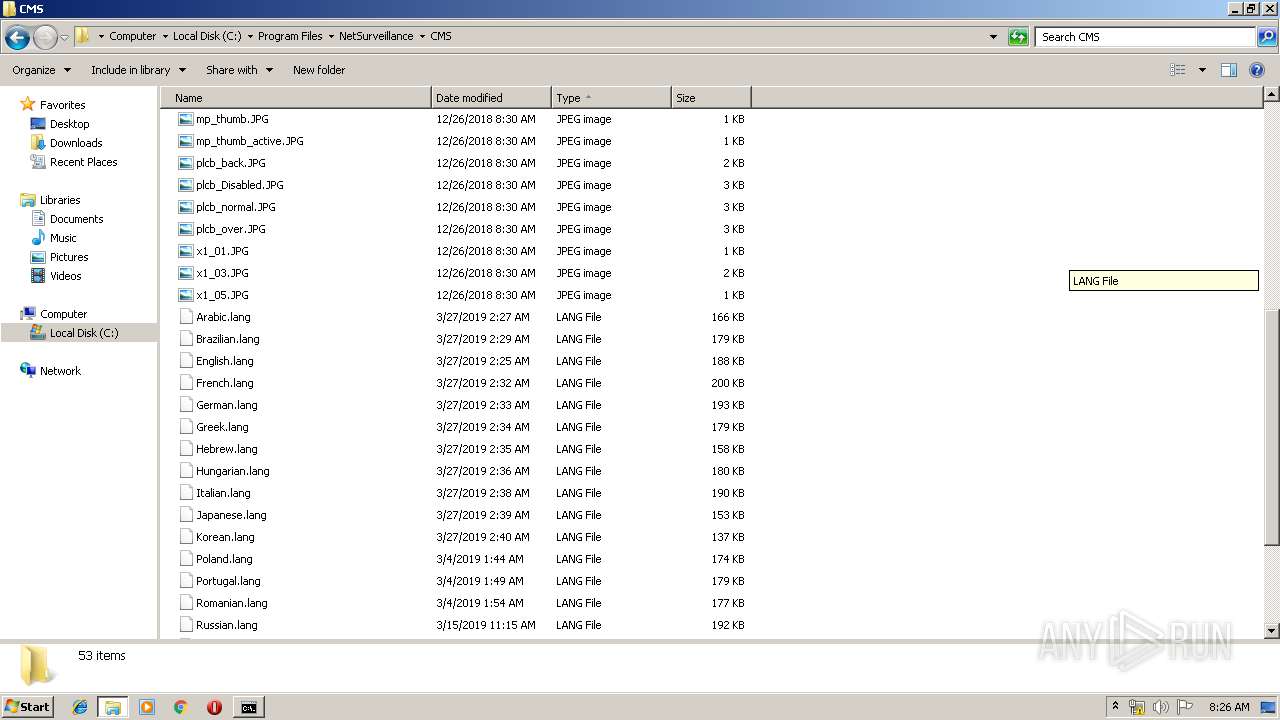The height and width of the screenshot is (720, 1280).
Task: Select the French.lang file
Action: tap(225, 383)
